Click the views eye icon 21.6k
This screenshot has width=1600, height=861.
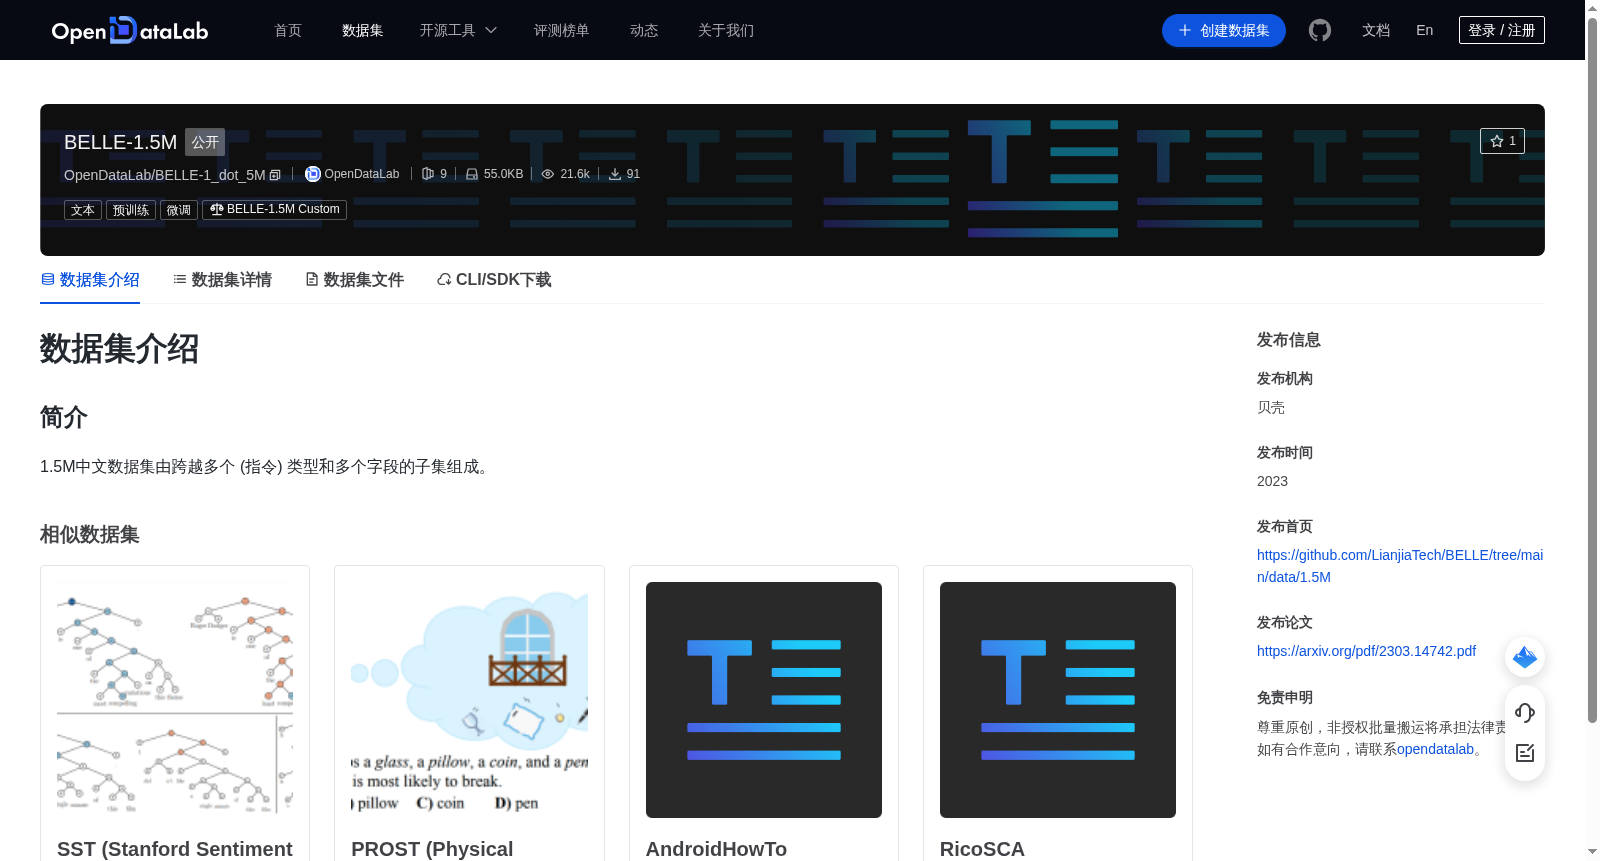(548, 174)
